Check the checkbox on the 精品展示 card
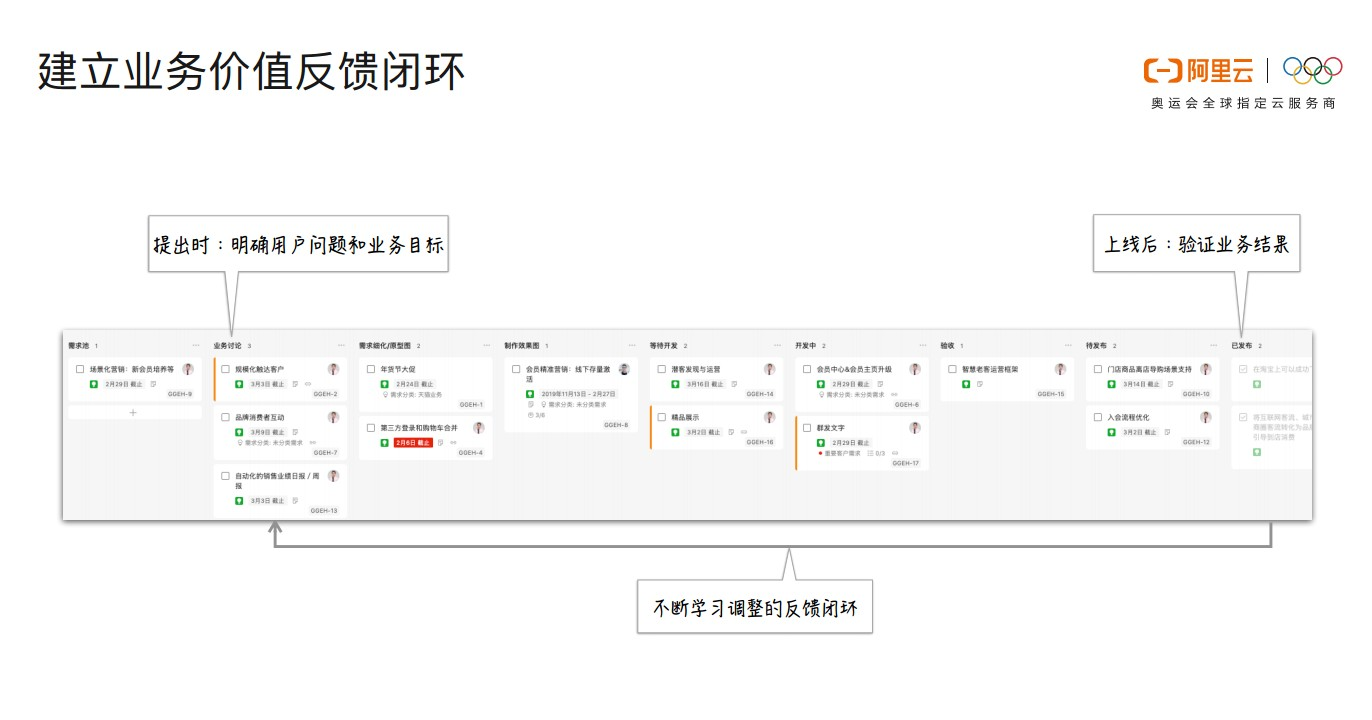Screen dimensions: 1372x720 coord(660,417)
